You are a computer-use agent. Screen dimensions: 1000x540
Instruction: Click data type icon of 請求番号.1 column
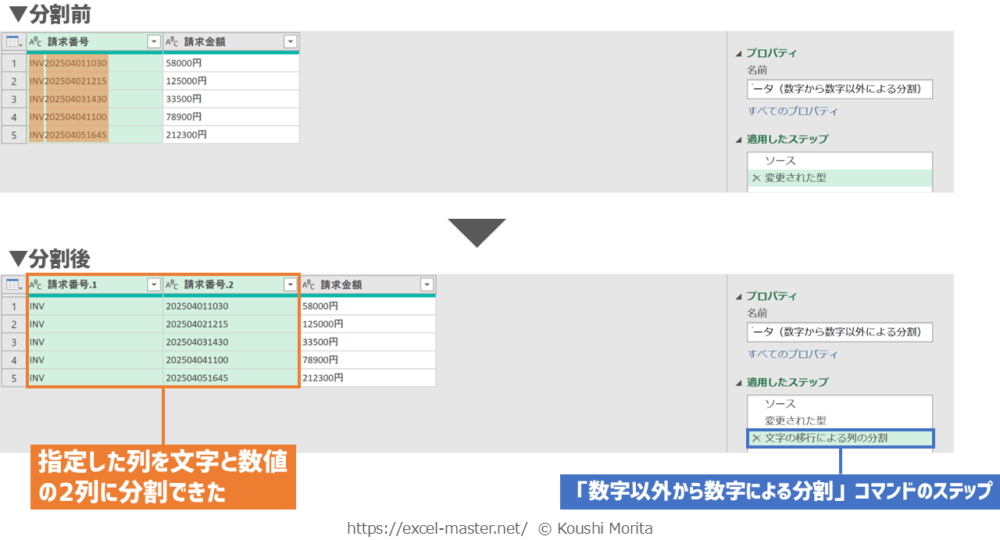(36, 285)
